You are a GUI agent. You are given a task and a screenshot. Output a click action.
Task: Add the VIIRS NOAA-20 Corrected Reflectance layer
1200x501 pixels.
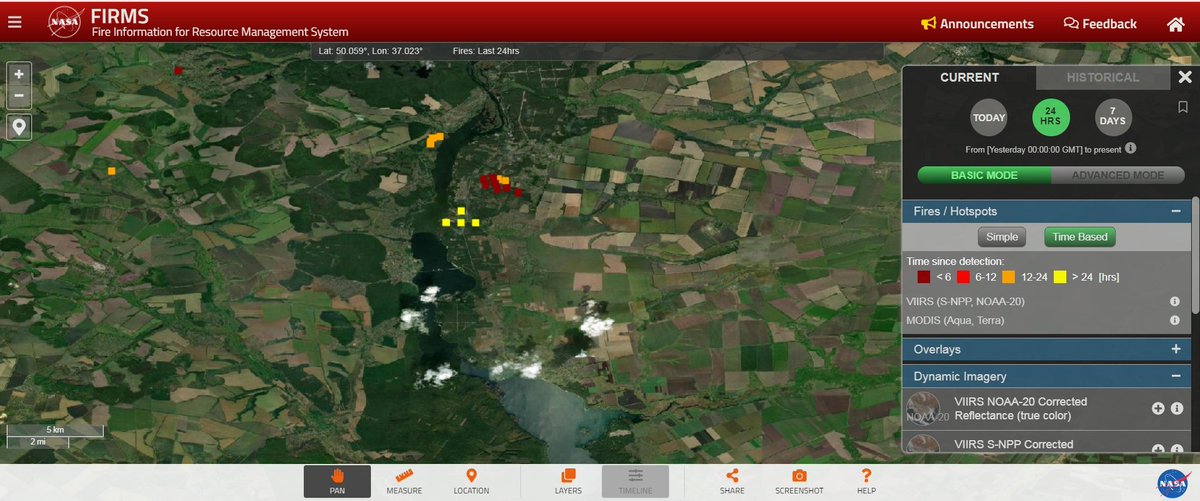point(1158,408)
